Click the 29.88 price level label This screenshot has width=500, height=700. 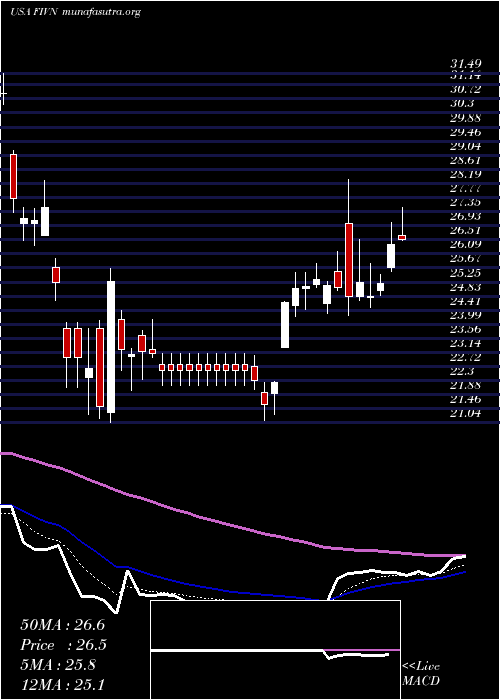click(466, 118)
